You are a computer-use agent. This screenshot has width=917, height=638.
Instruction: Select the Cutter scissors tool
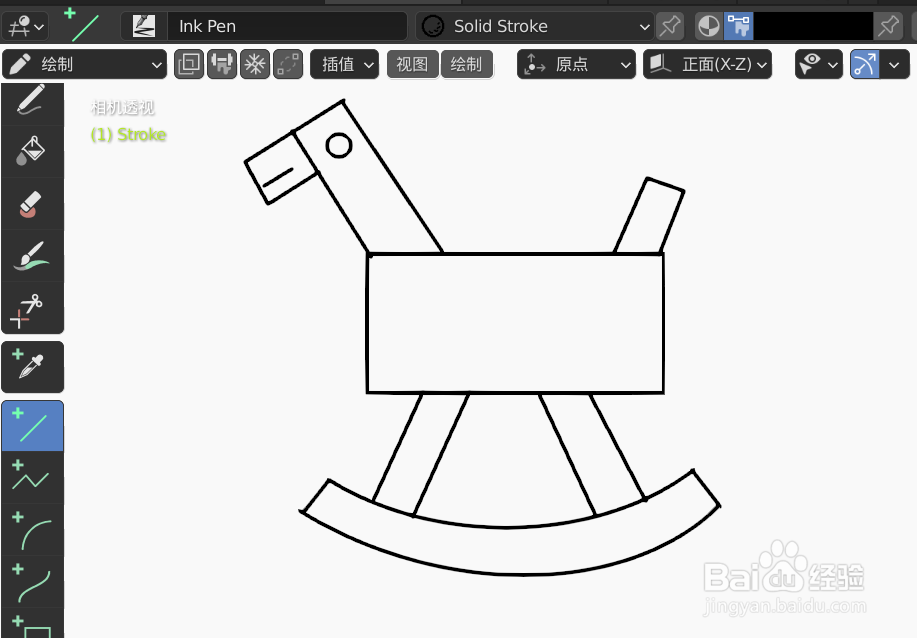tap(32, 310)
